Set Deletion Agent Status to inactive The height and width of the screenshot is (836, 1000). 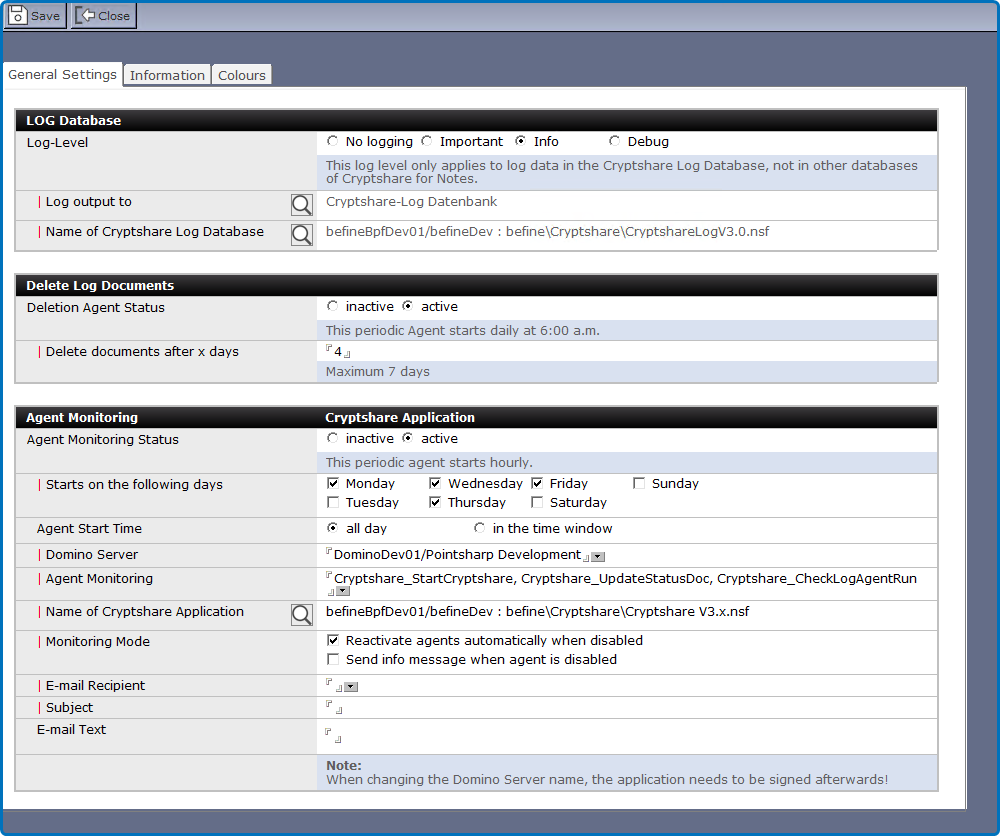pyautogui.click(x=333, y=307)
